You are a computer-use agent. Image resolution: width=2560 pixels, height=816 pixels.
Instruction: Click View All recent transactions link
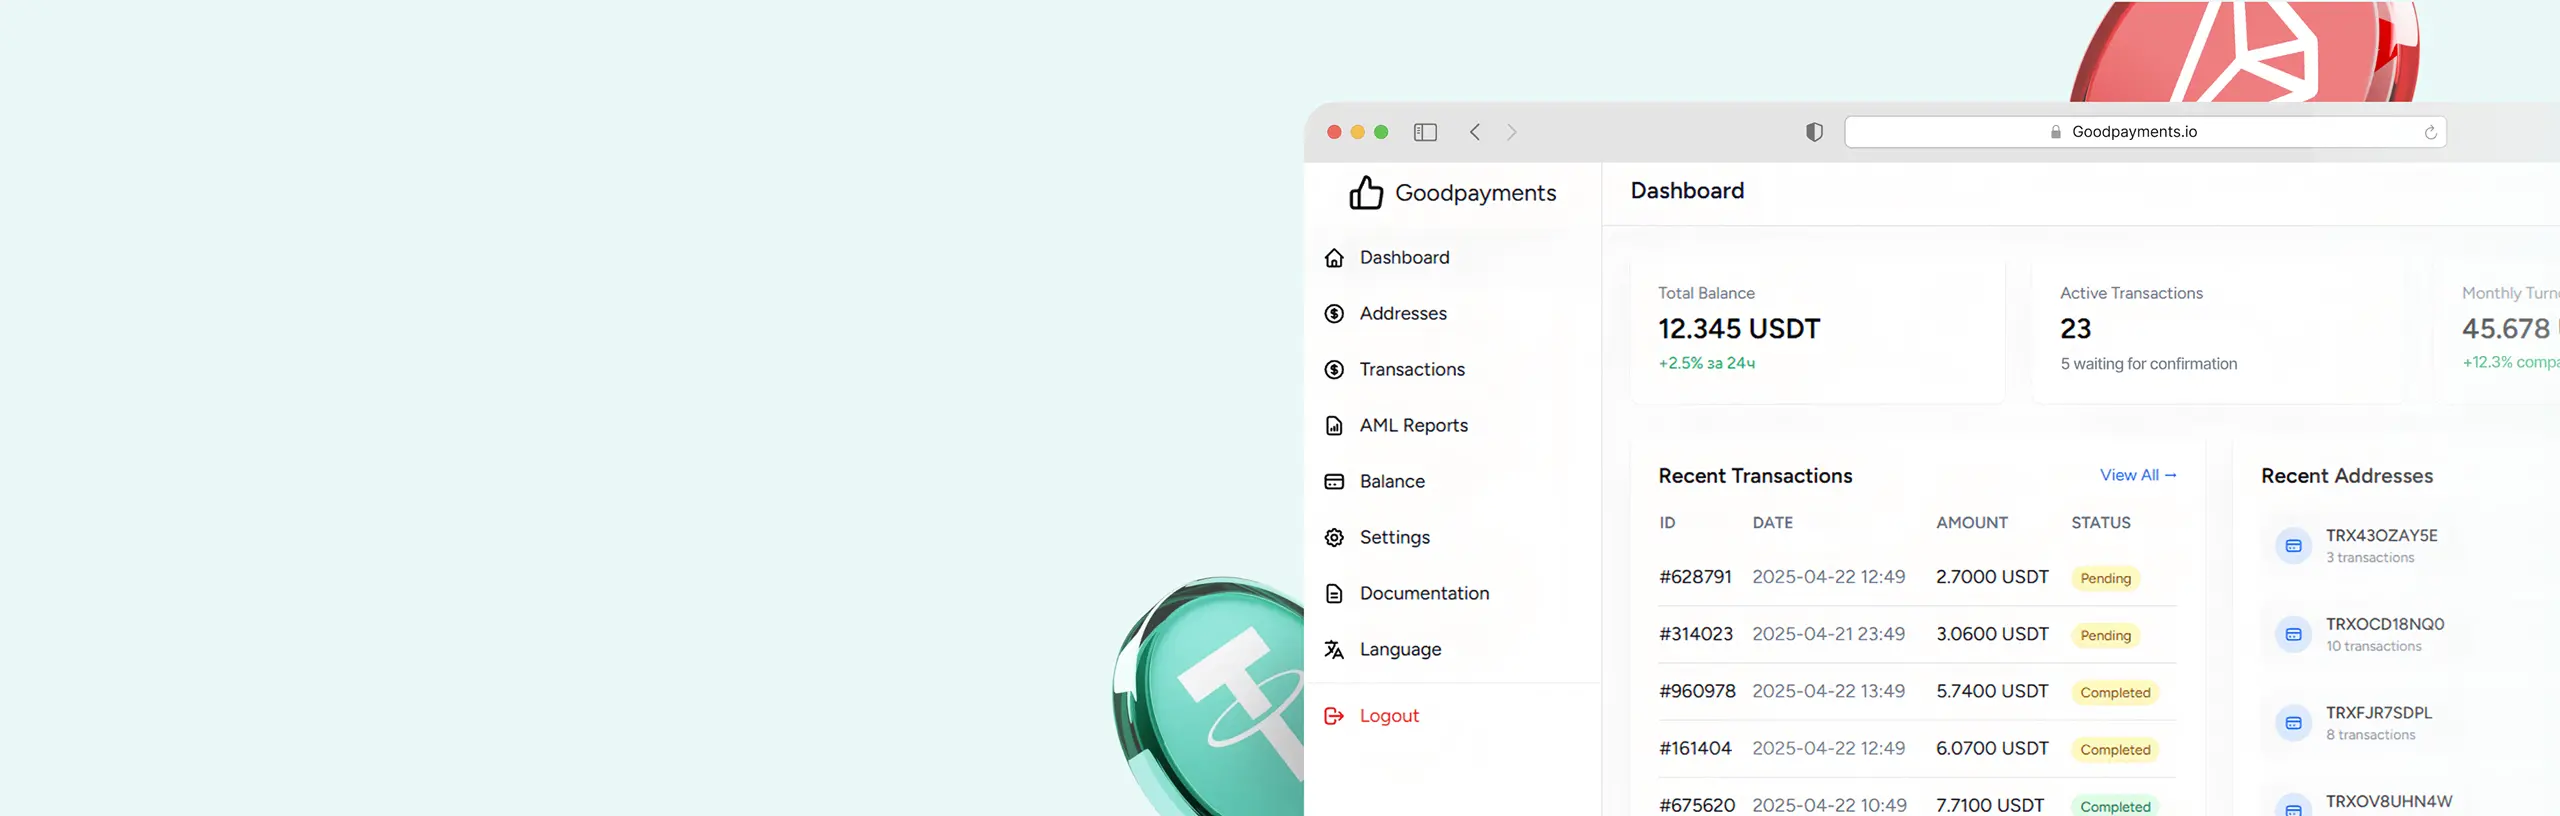pos(2137,475)
